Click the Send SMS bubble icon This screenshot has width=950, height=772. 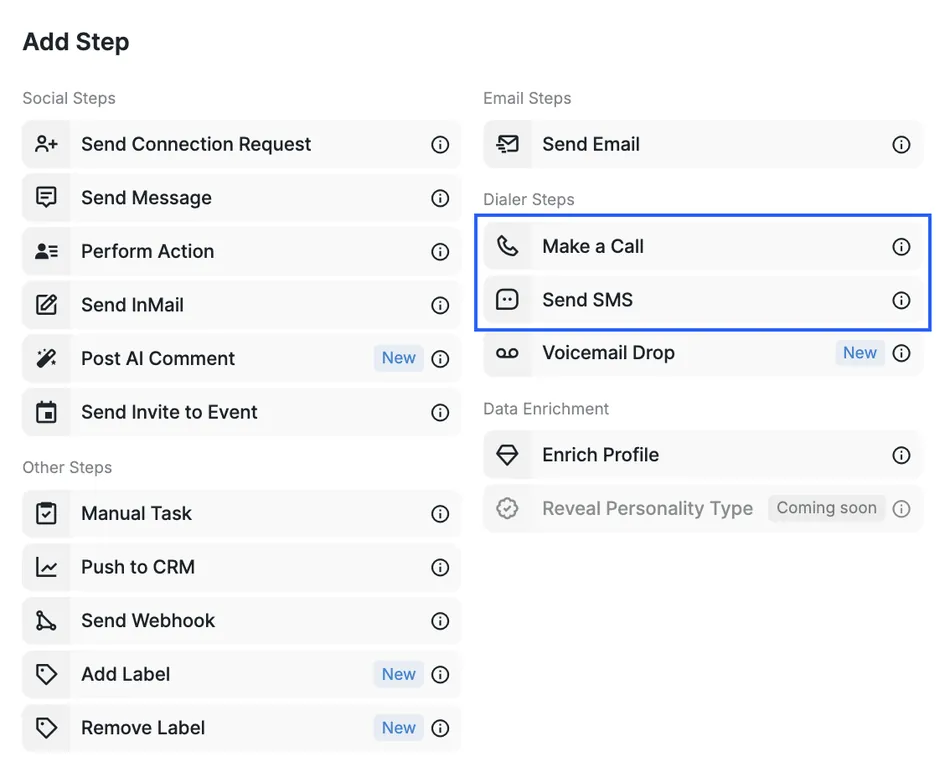coord(507,299)
